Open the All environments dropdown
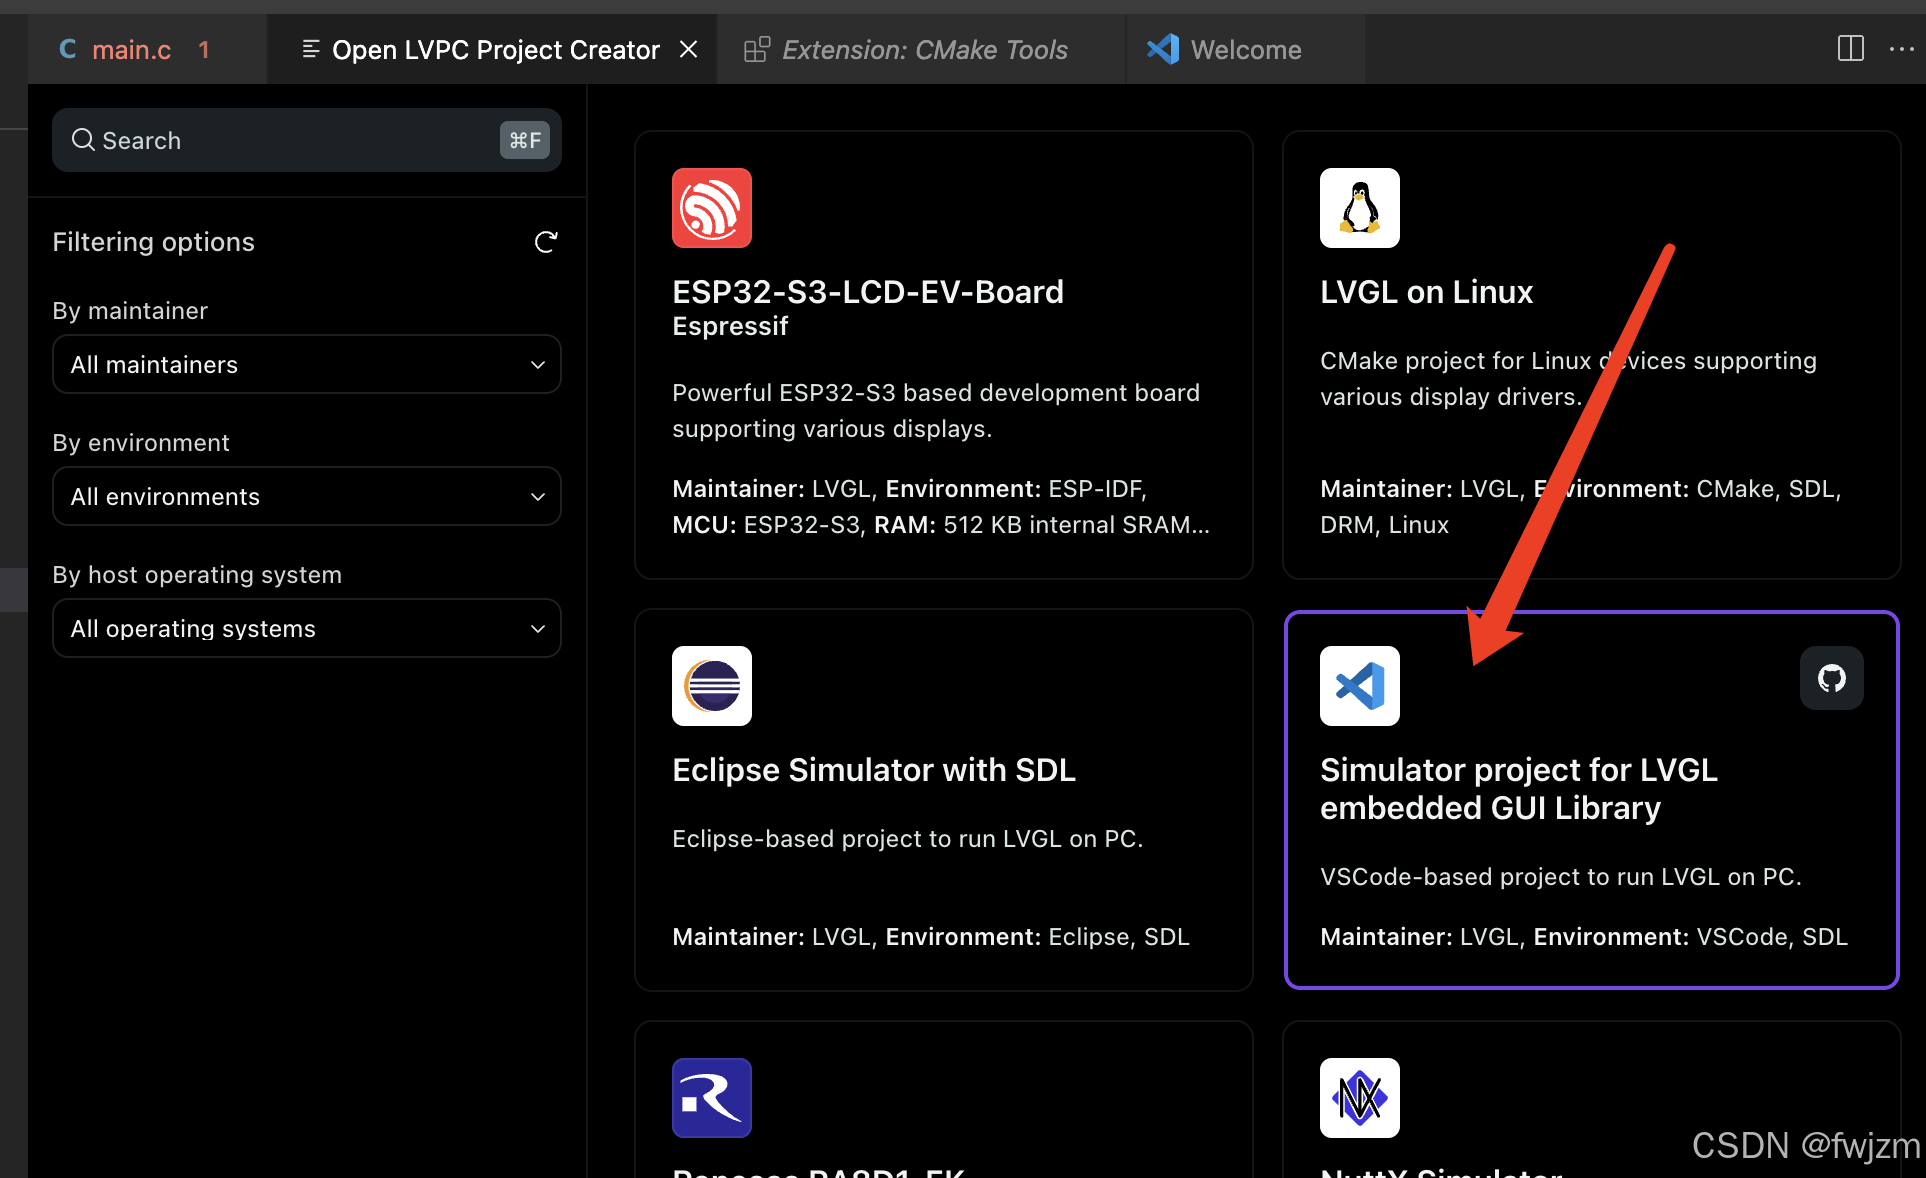Image resolution: width=1926 pixels, height=1178 pixels. [x=307, y=496]
